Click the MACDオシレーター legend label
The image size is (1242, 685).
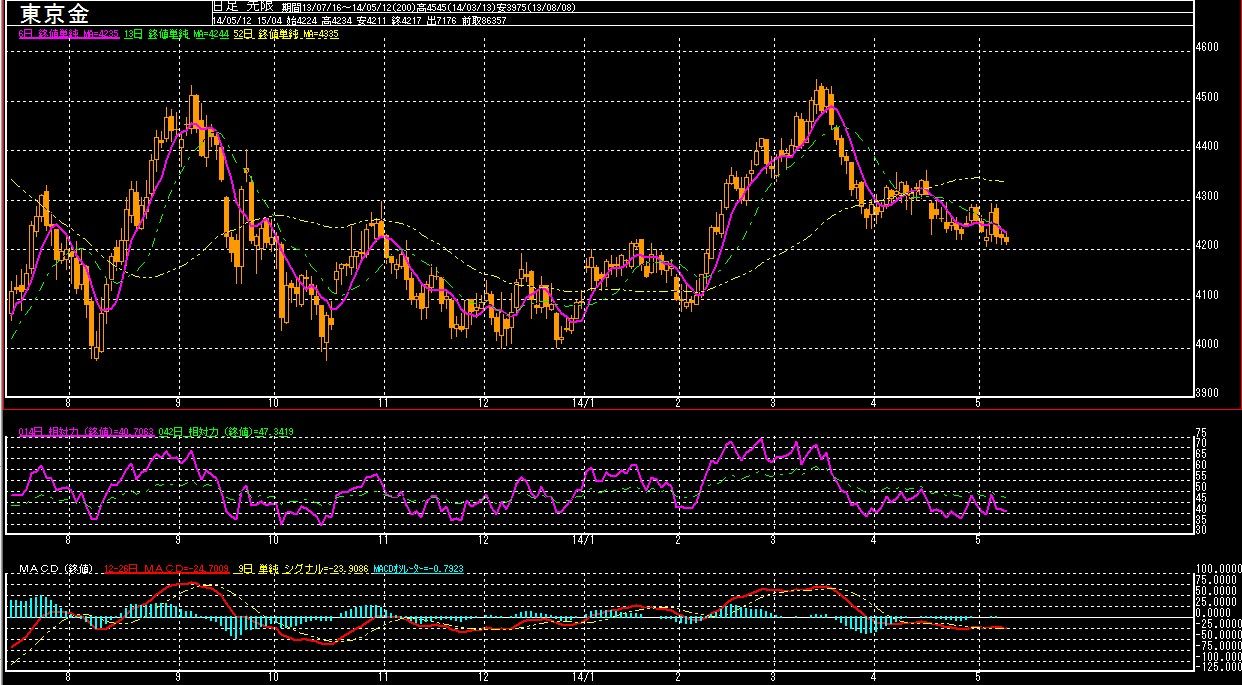pos(418,569)
